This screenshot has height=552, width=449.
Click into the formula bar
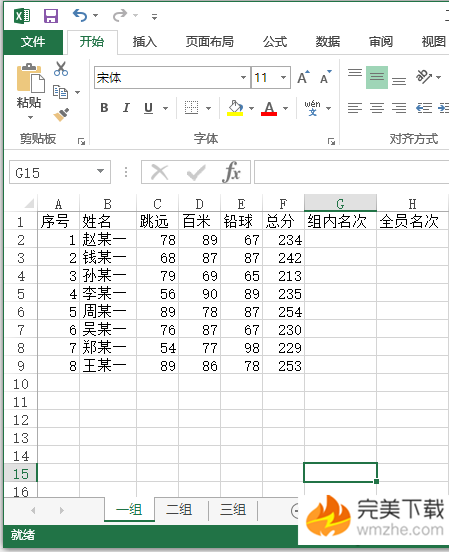(351, 172)
